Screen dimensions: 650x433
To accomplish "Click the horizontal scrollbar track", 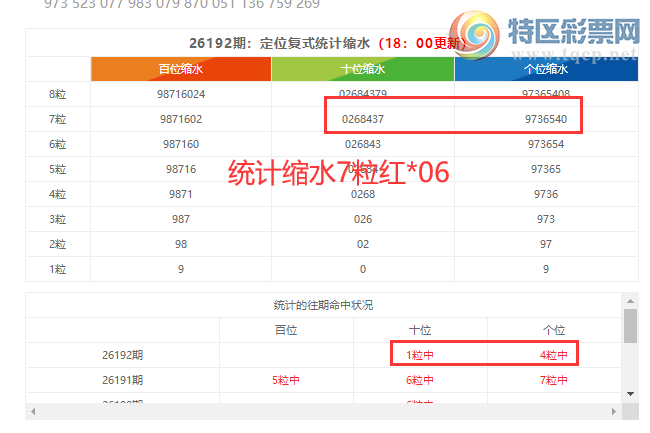I will [x=323, y=411].
